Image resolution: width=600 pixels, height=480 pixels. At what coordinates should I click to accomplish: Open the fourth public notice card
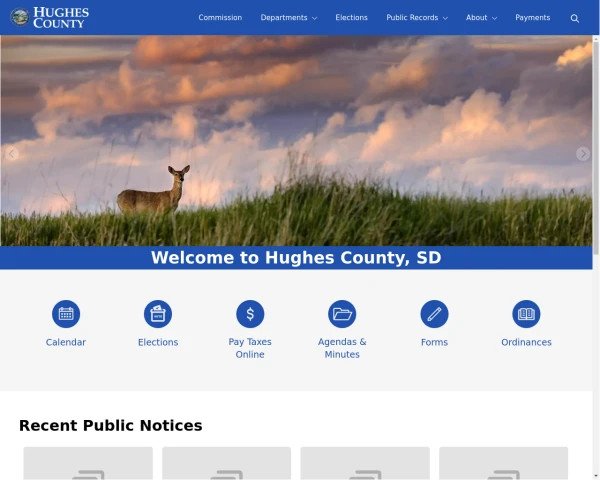[504, 463]
